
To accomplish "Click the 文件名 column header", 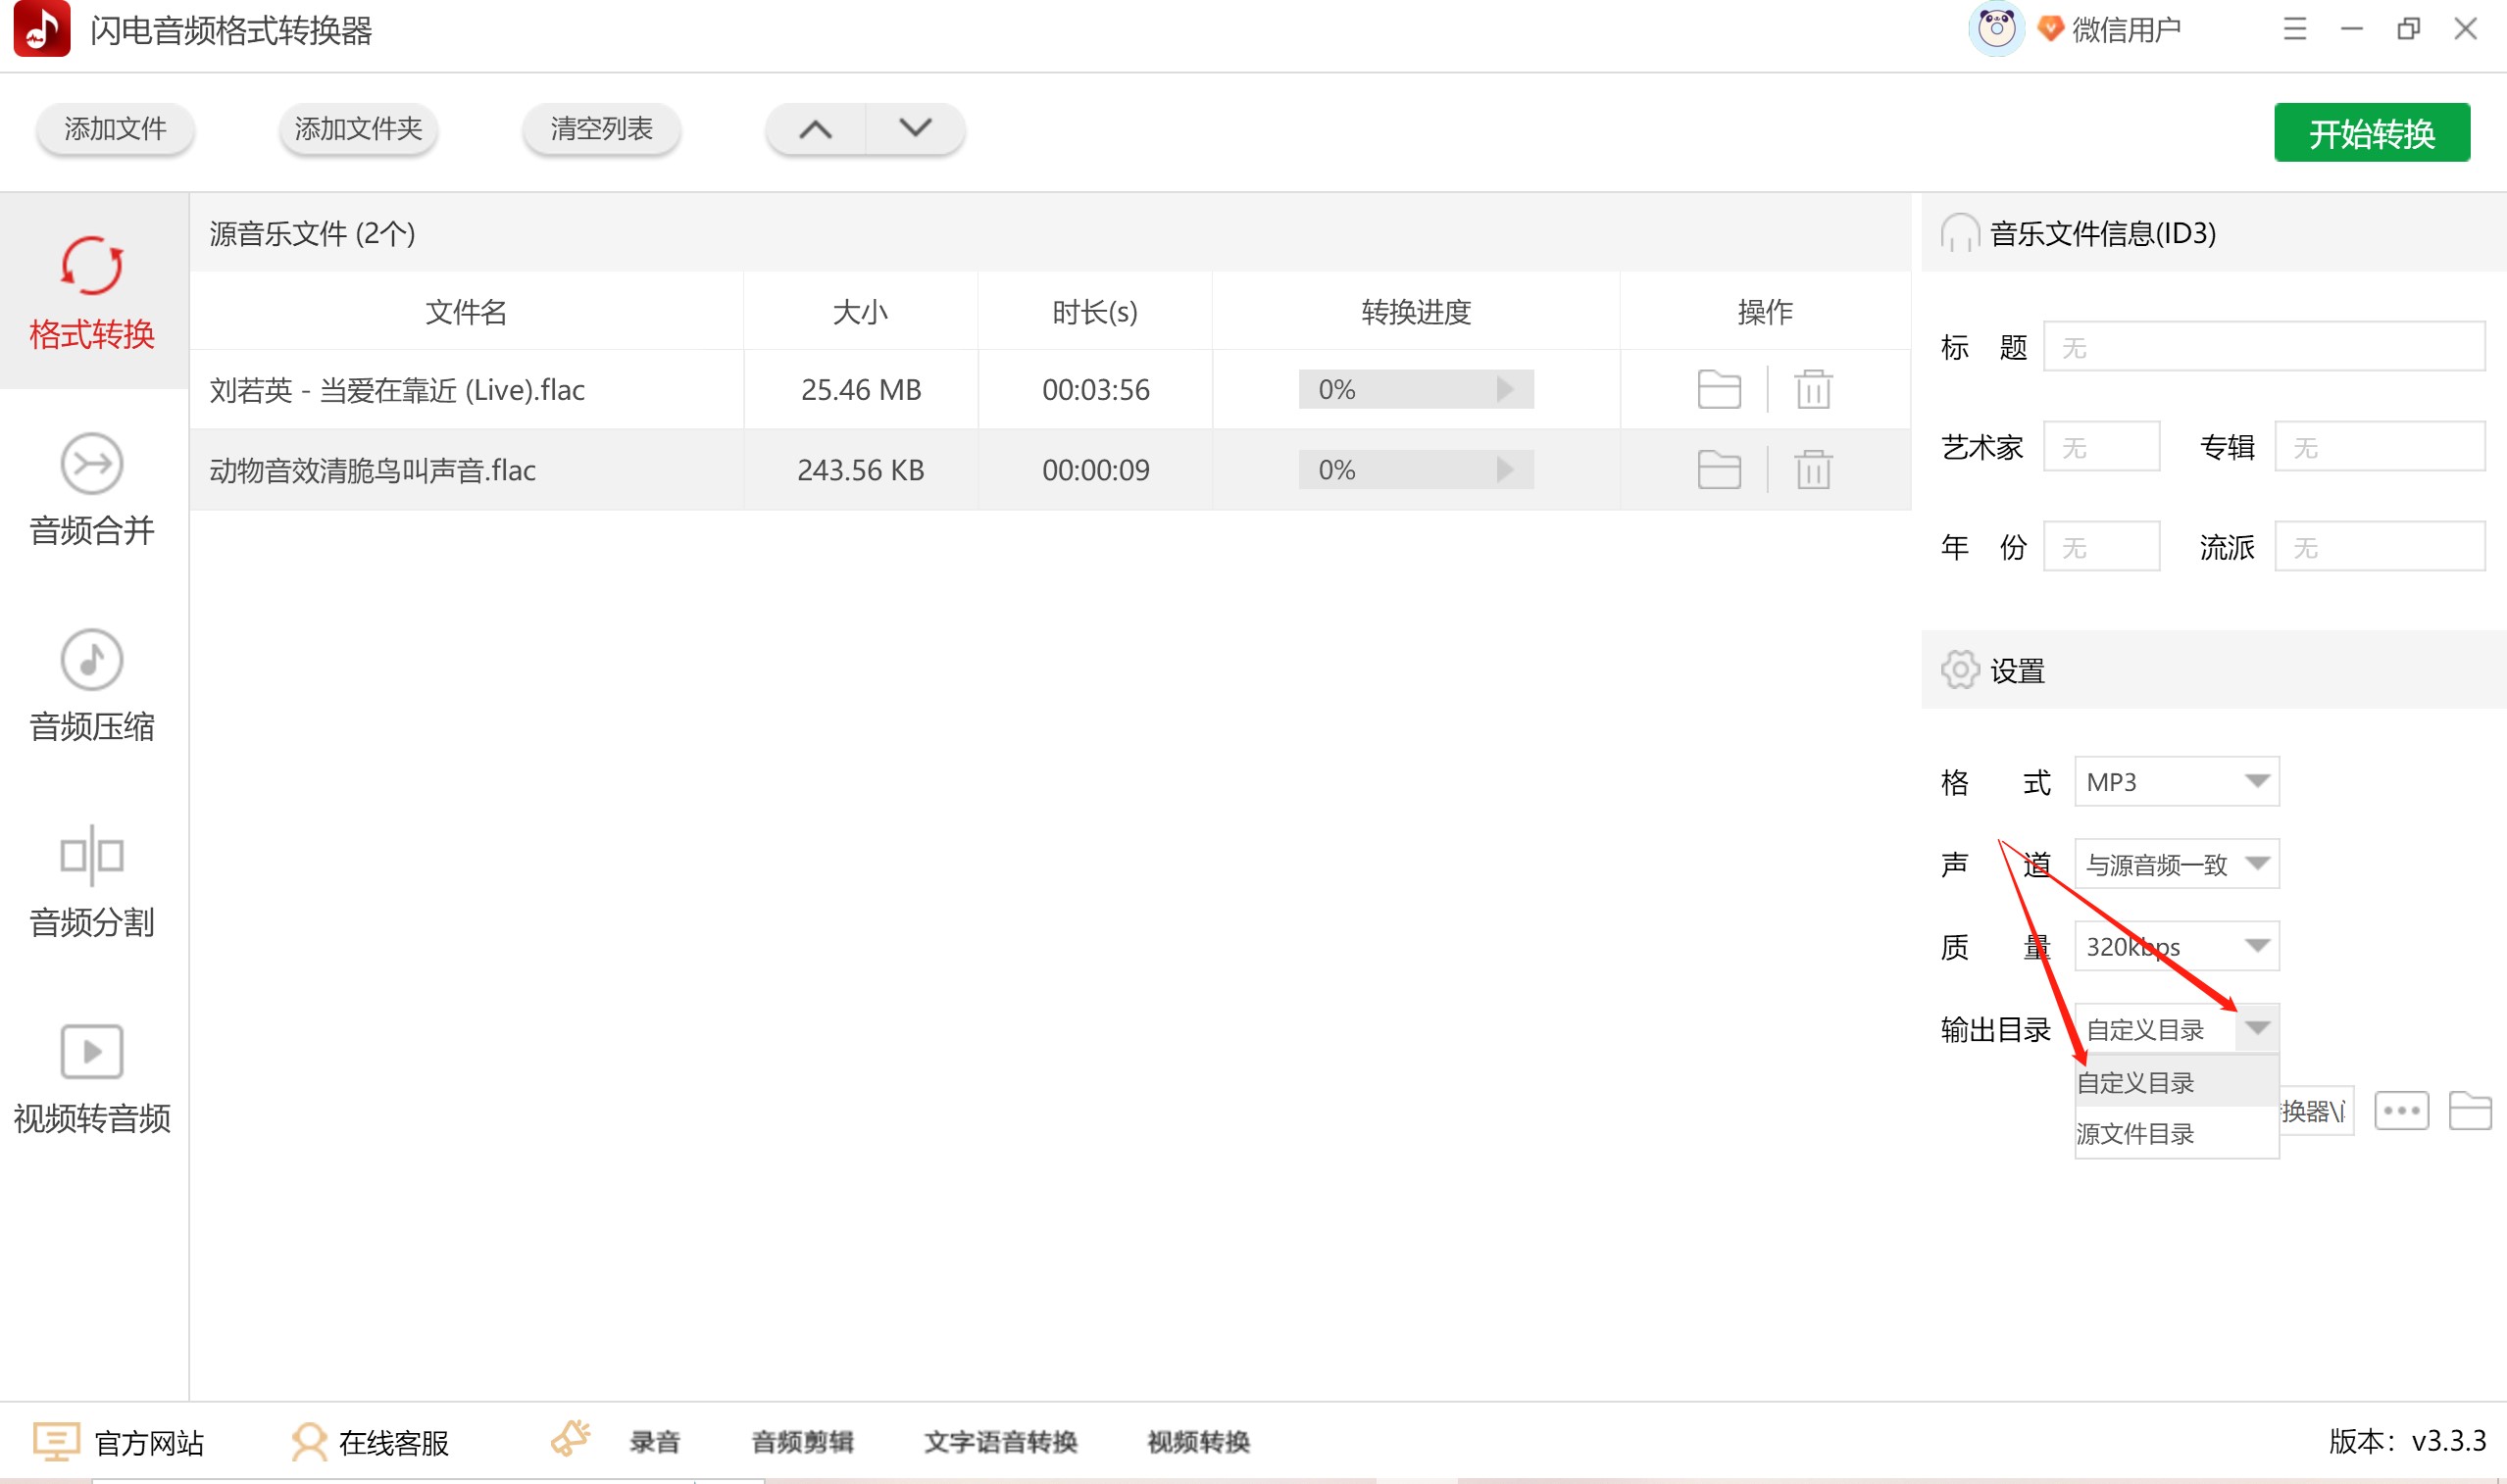I will point(466,312).
